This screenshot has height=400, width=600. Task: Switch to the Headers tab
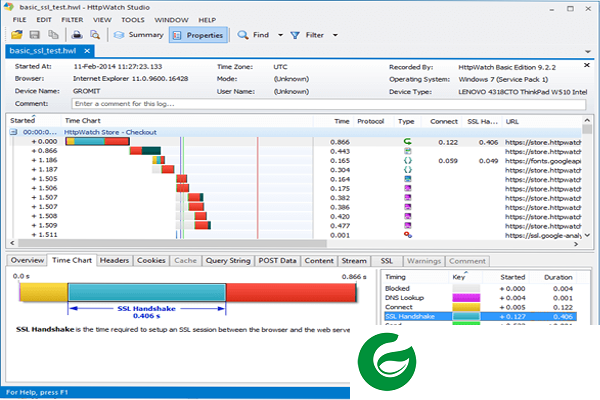pos(114,261)
